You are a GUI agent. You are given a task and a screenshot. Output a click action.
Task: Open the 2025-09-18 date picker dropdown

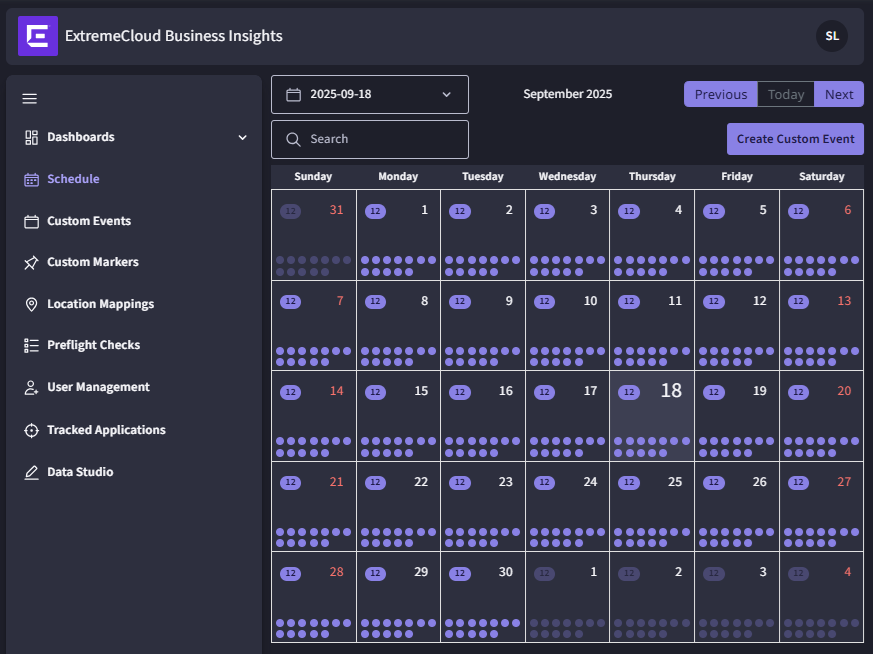[x=369, y=94]
